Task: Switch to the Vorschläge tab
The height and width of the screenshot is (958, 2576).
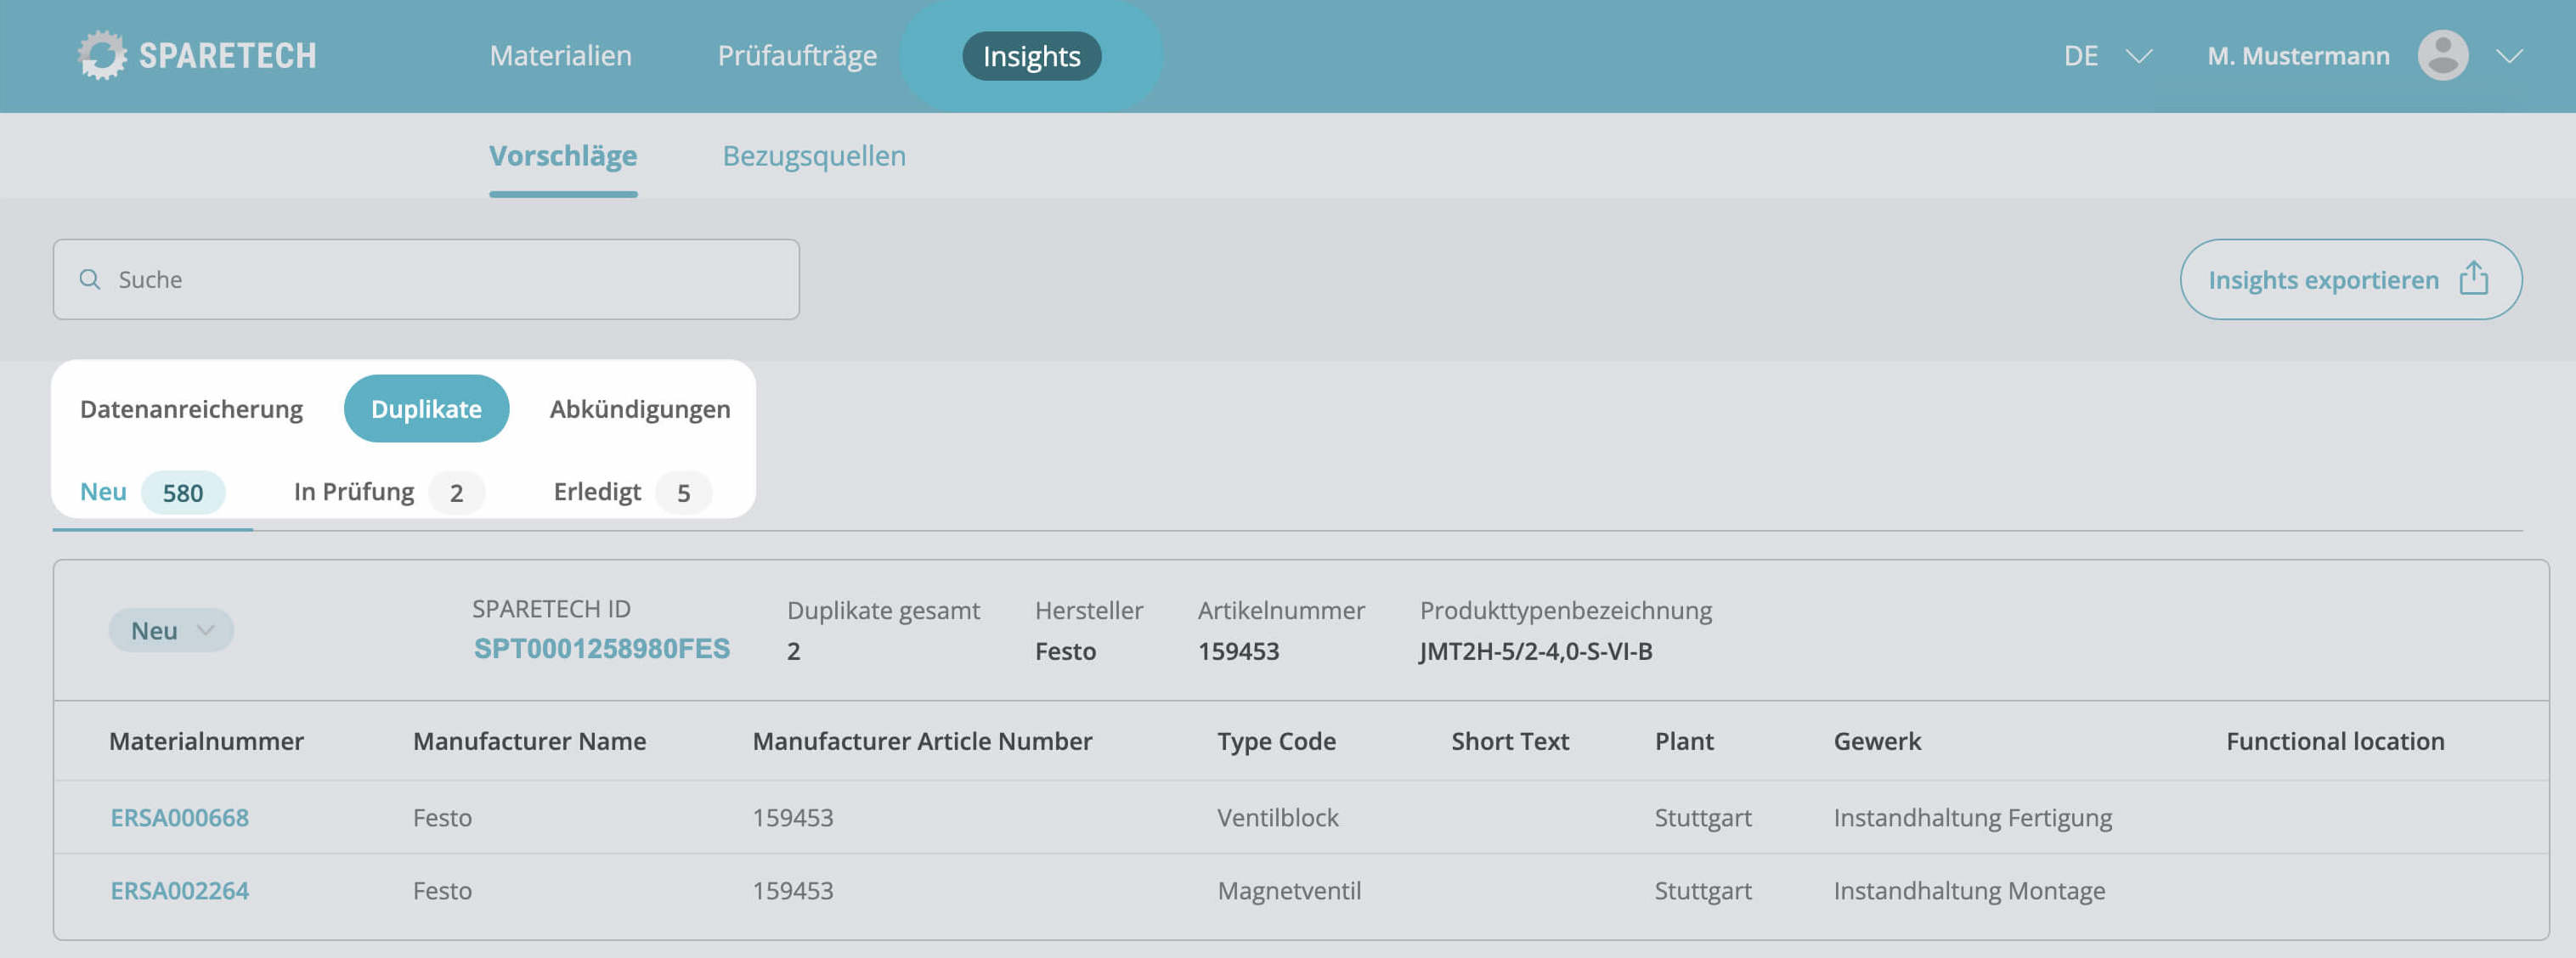Action: [x=563, y=156]
